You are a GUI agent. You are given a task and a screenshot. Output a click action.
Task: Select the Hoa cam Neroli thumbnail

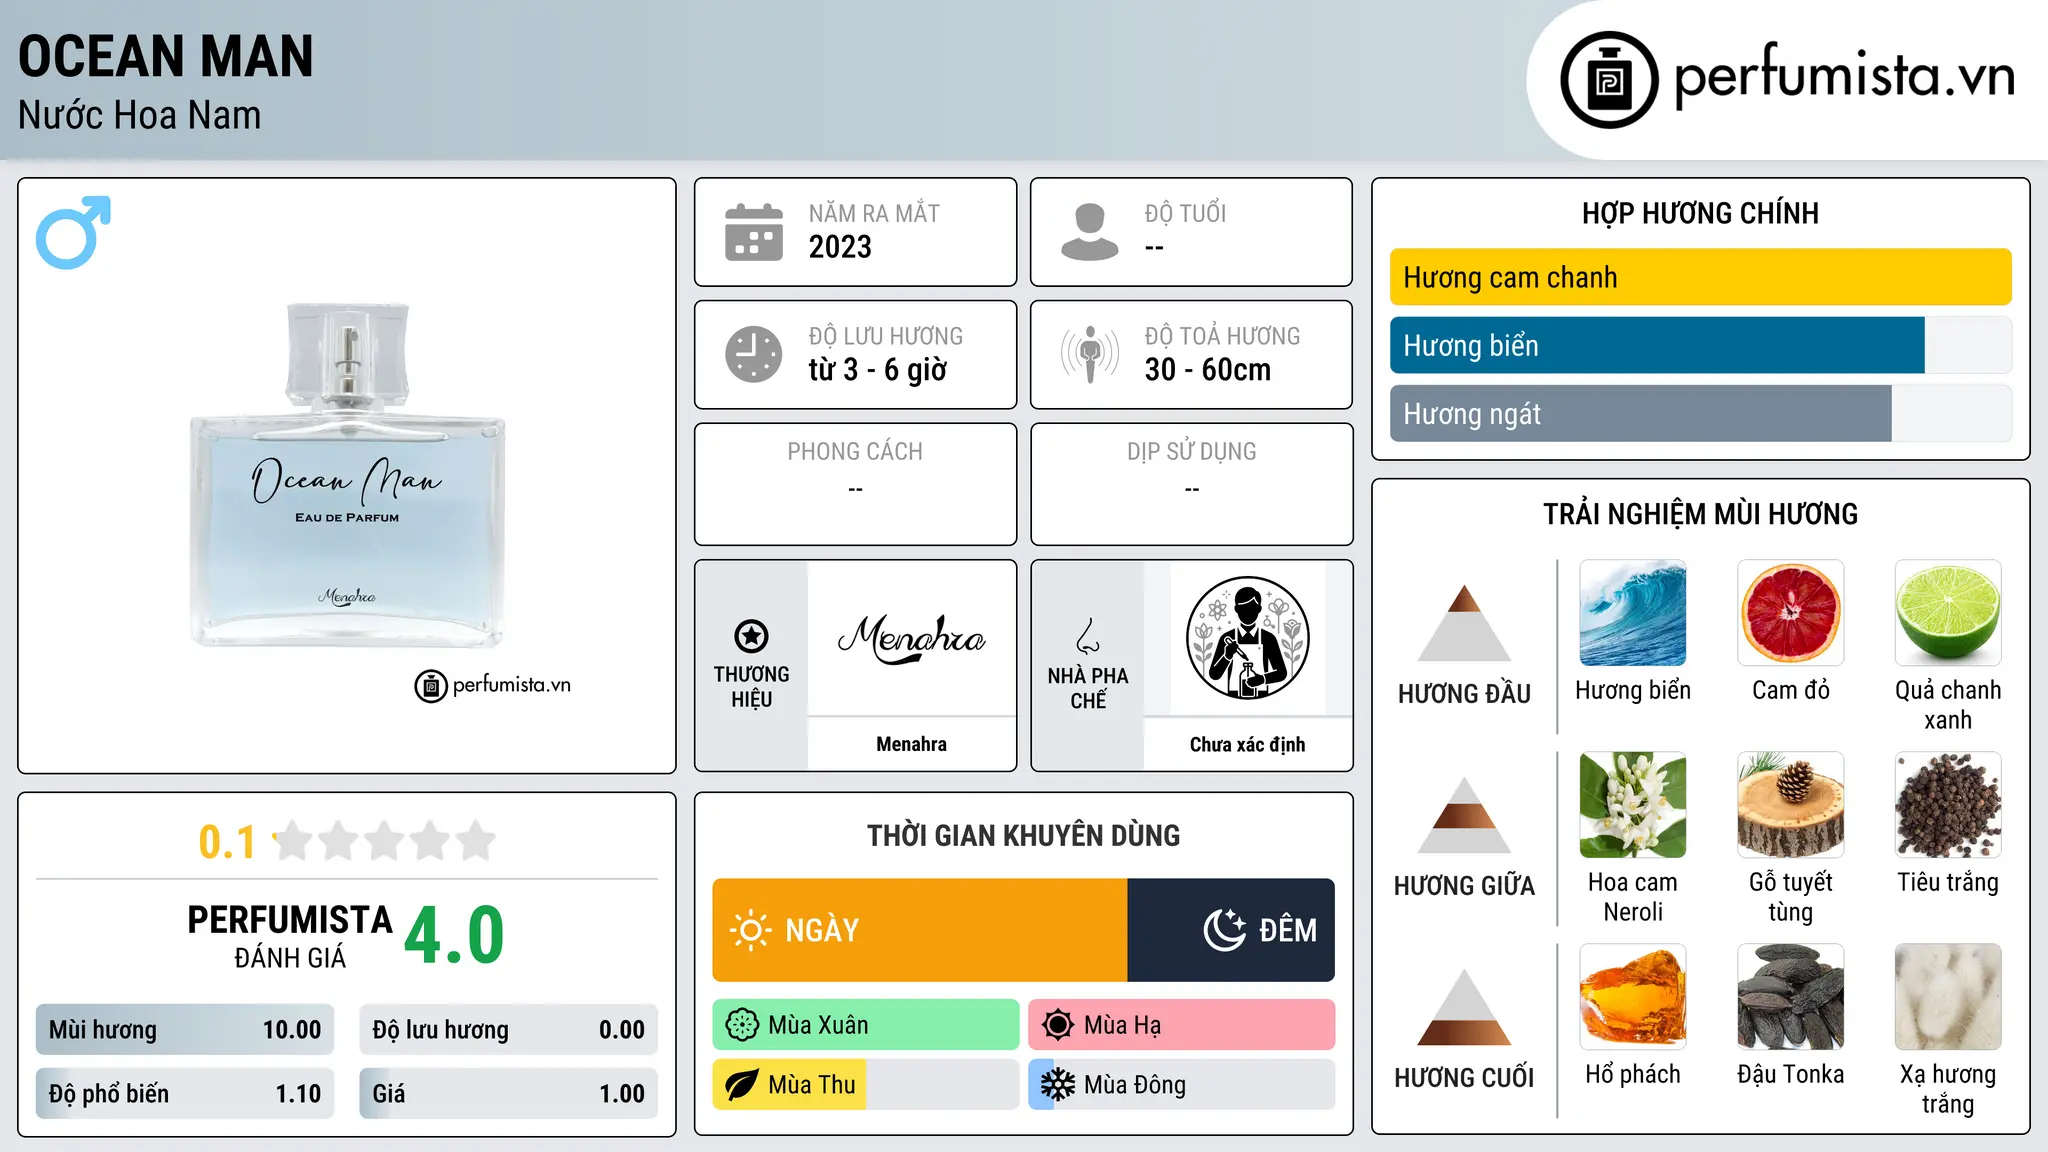click(1633, 805)
